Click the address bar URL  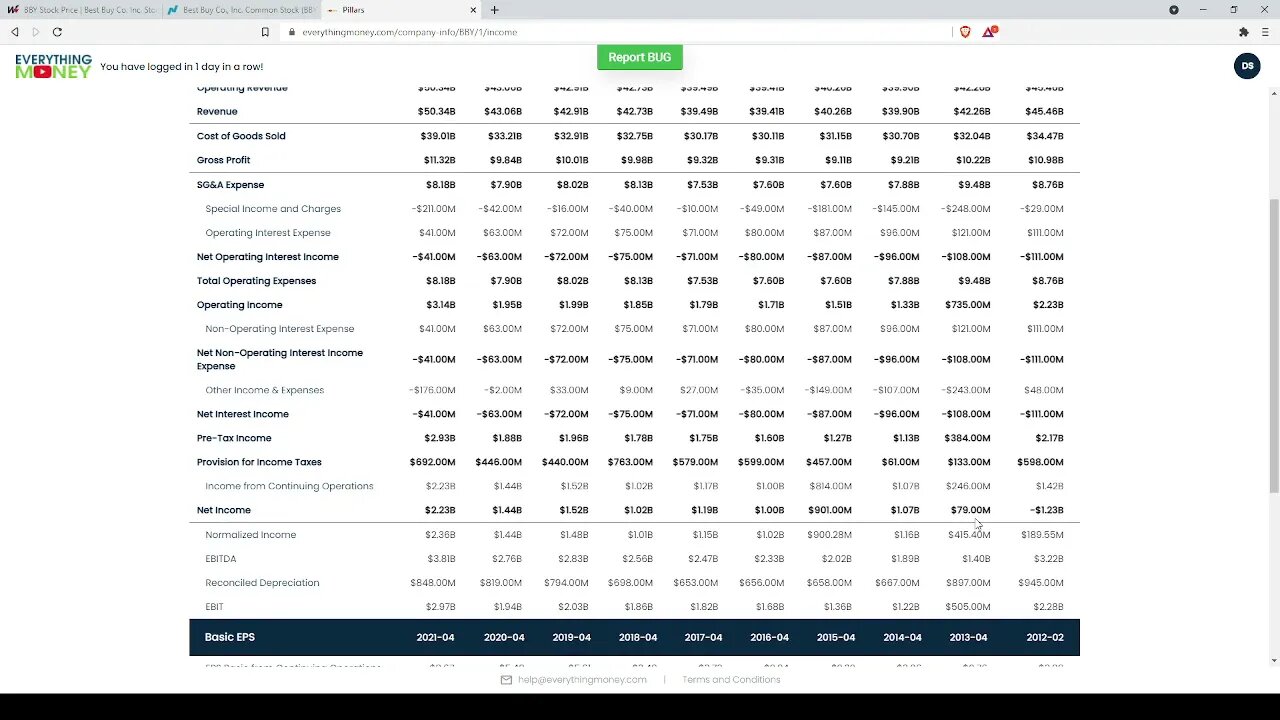click(409, 32)
